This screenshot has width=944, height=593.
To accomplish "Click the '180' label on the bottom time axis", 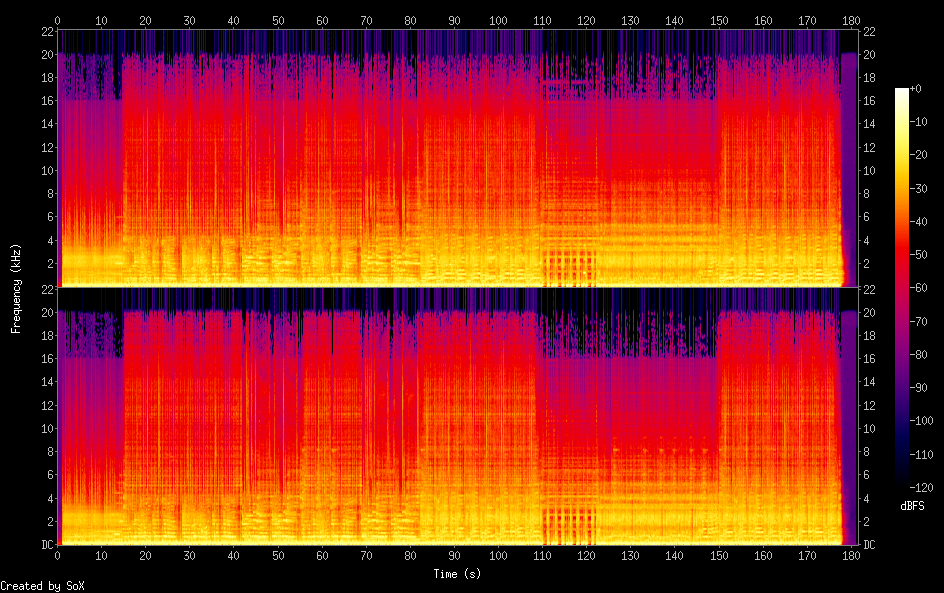I will 851,556.
